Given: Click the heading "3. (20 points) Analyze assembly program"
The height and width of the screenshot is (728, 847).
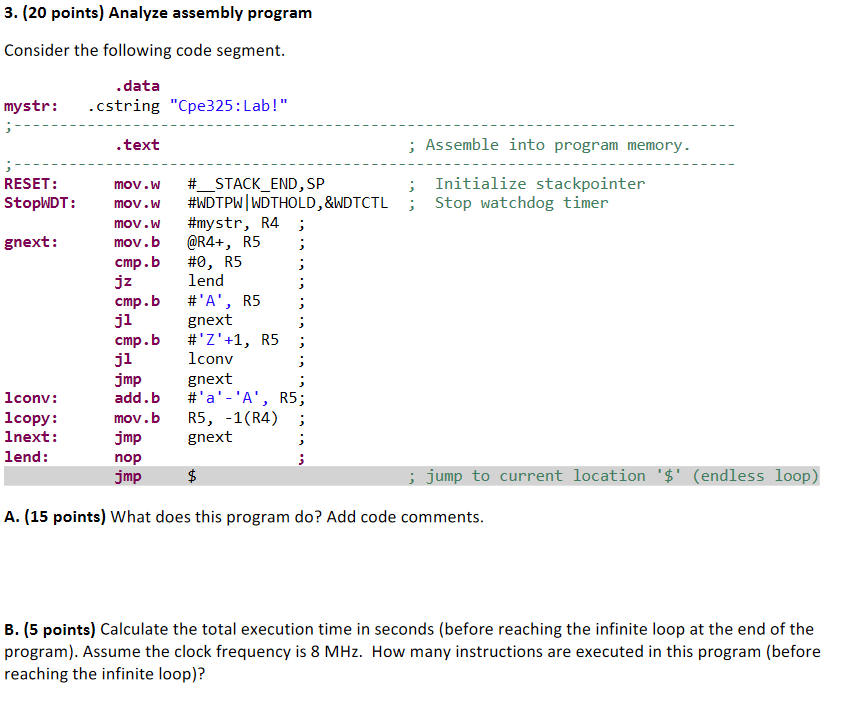Looking at the screenshot, I should pos(157,12).
